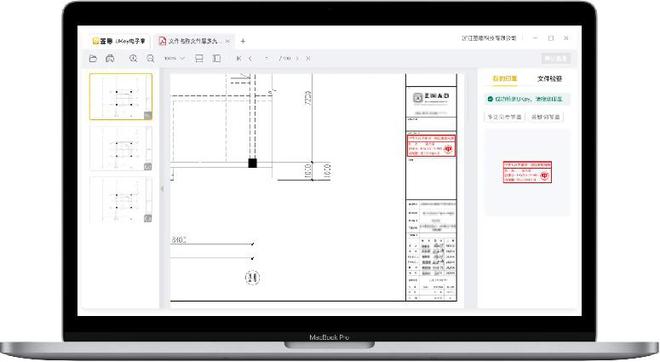Viewport: 660px width, 362px height.
Task: Switch to the 文件验签 tab
Action: tap(549, 79)
